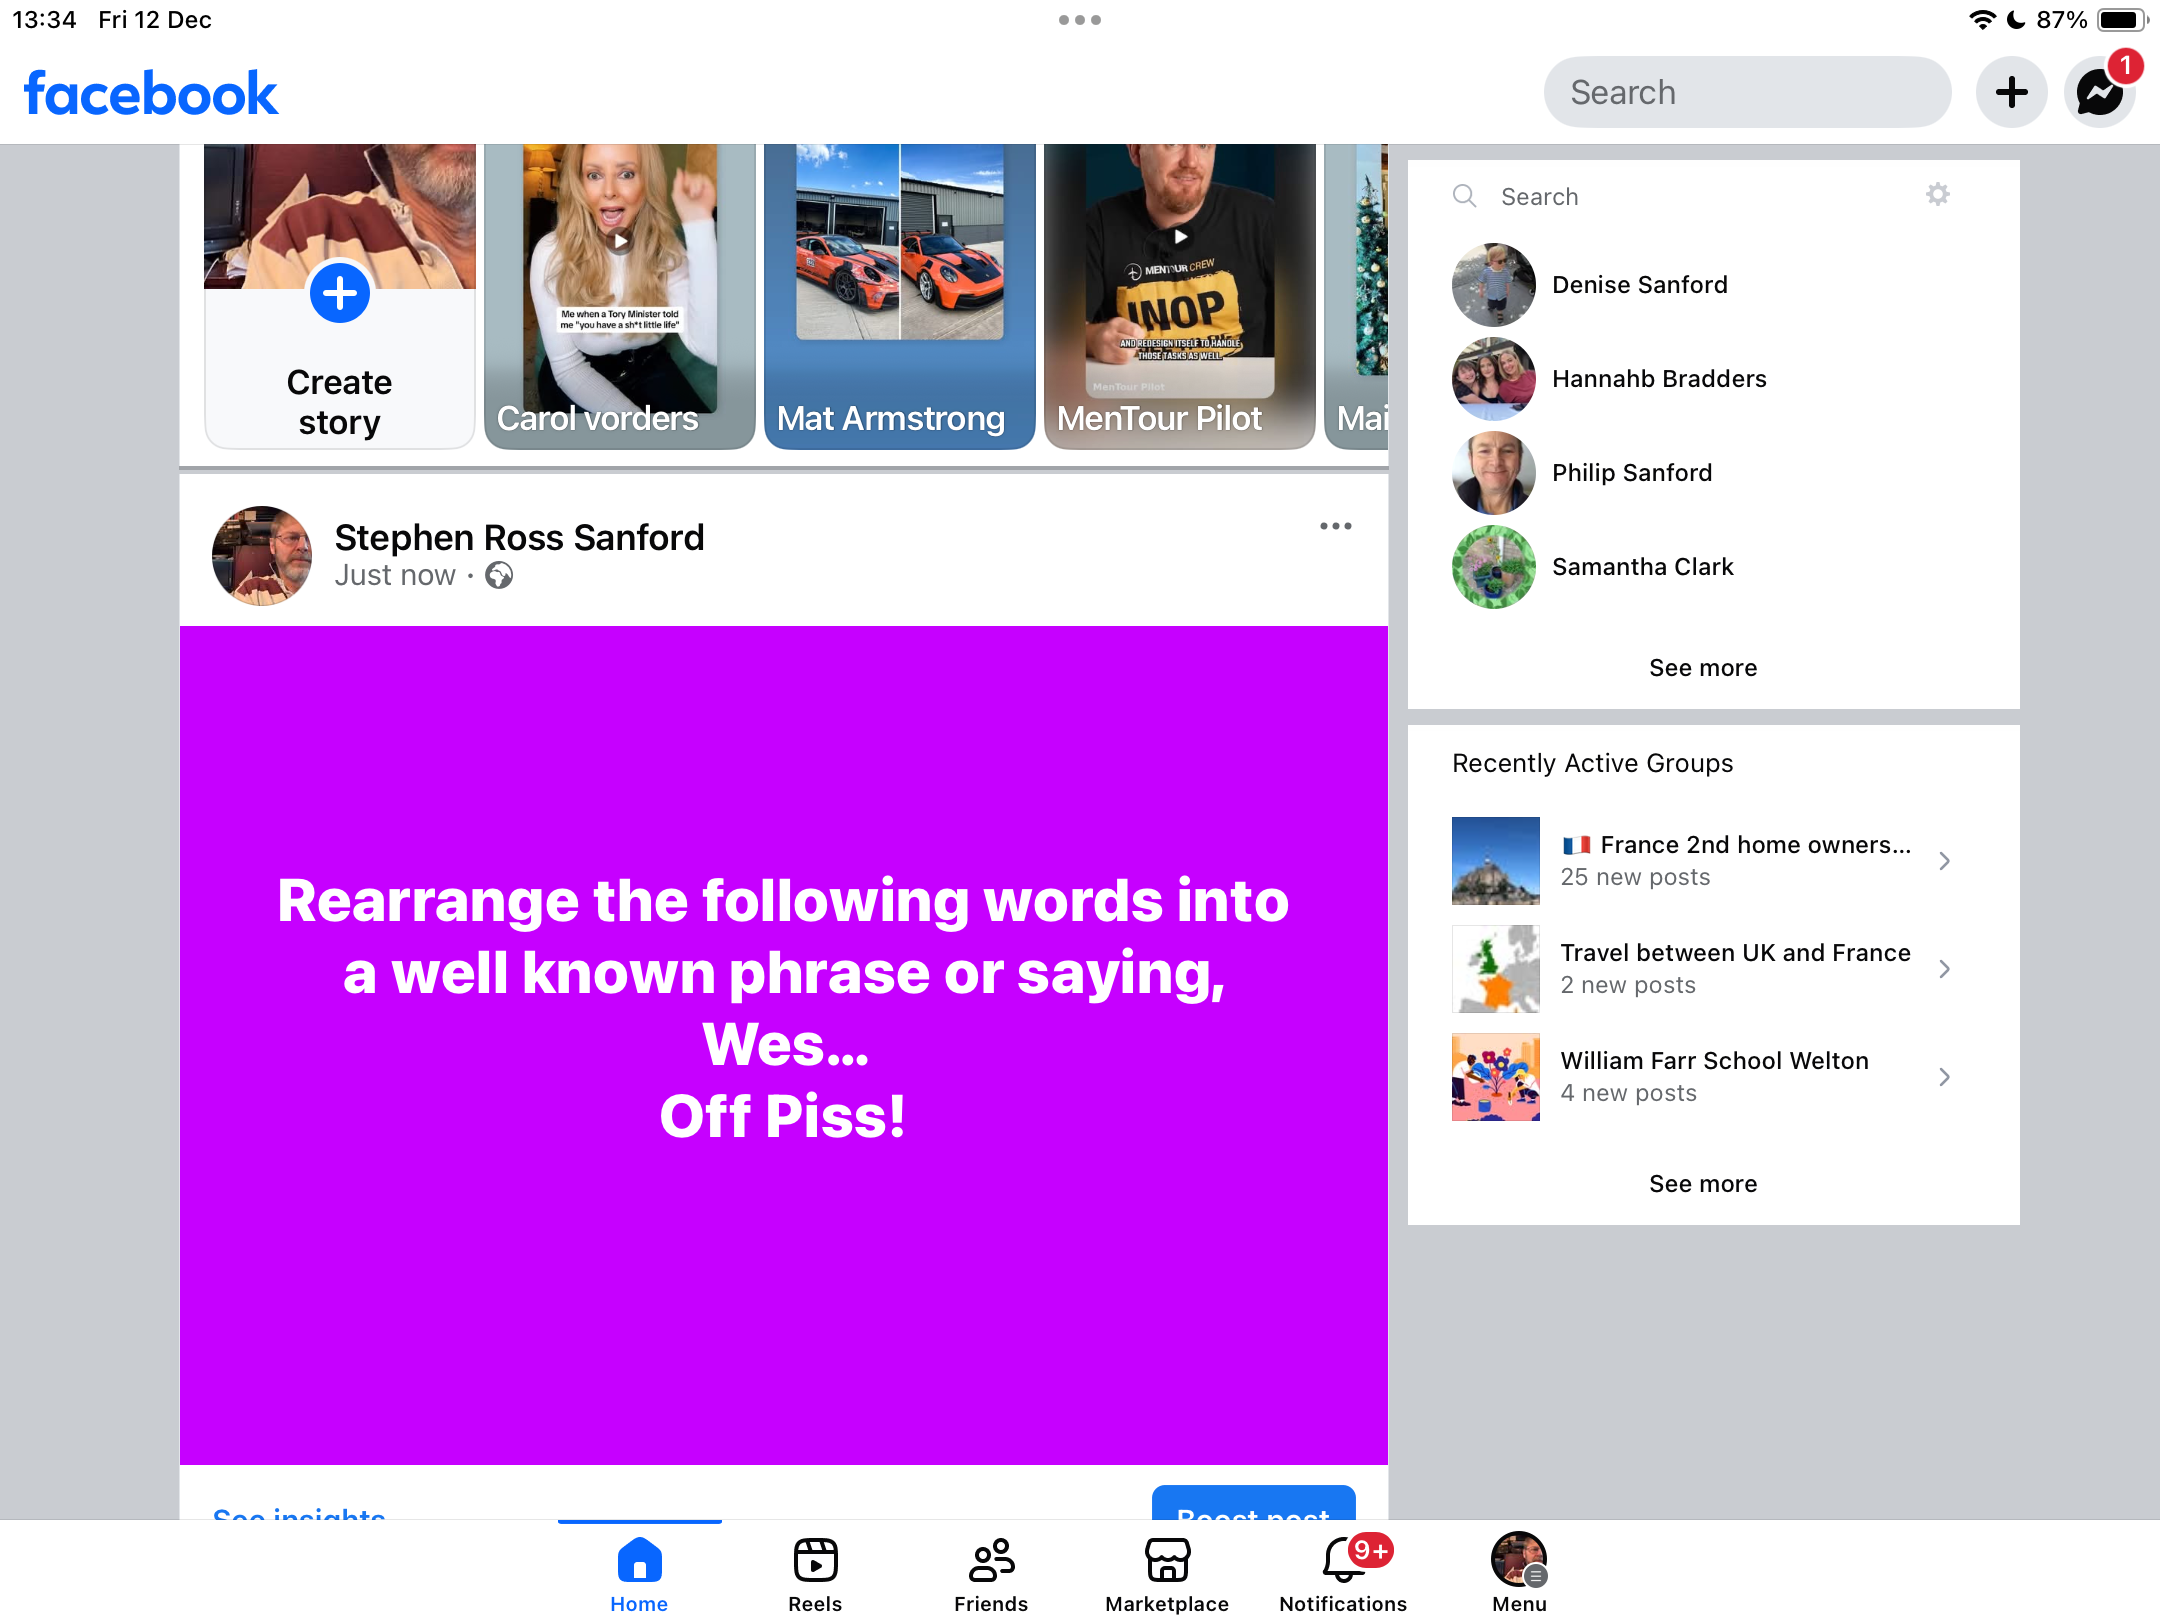This screenshot has height=1620, width=2160.
Task: Expand William Farr School Welton chevron
Action: [x=1944, y=1077]
